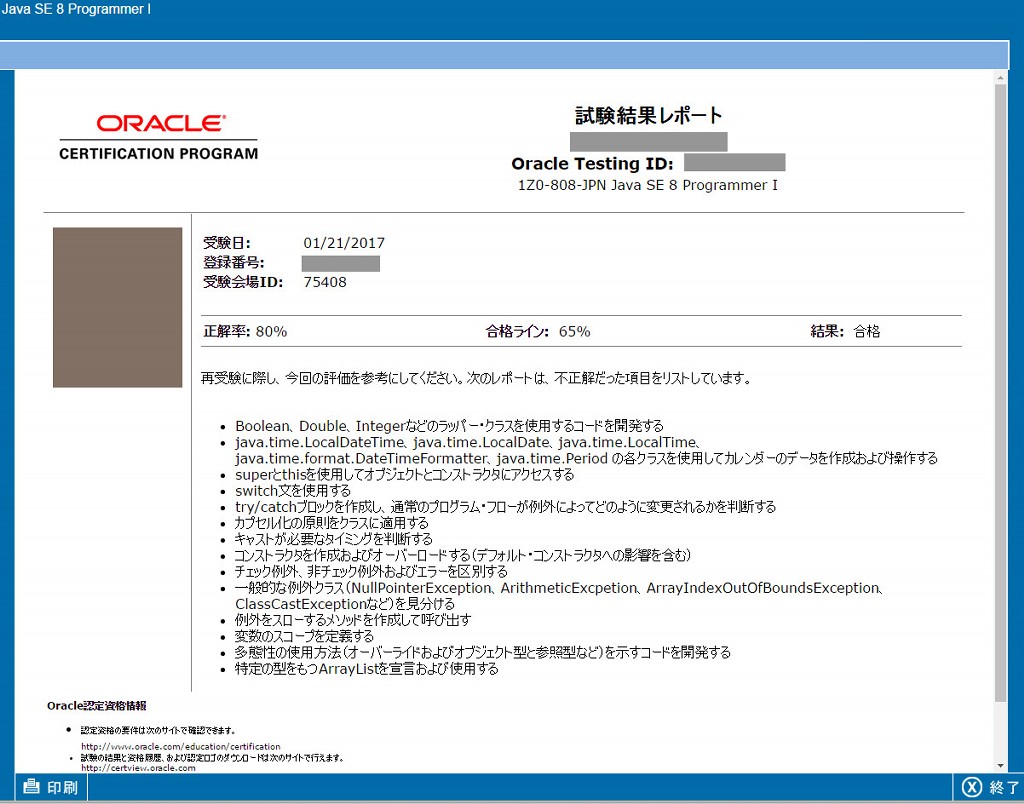Click the Boolean、Double、Integer wrapper class item
1024x804 pixels.
[x=449, y=426]
